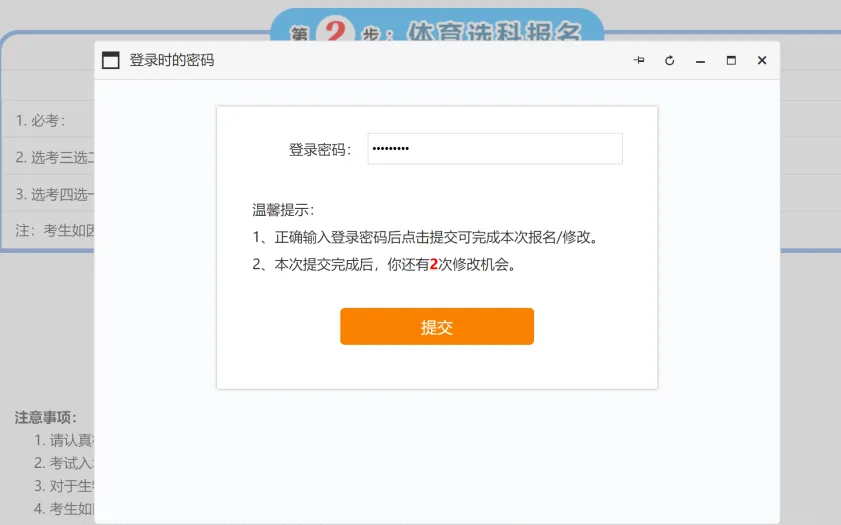Close the 登录时的密码 dialog
This screenshot has width=841, height=525.
pos(762,60)
